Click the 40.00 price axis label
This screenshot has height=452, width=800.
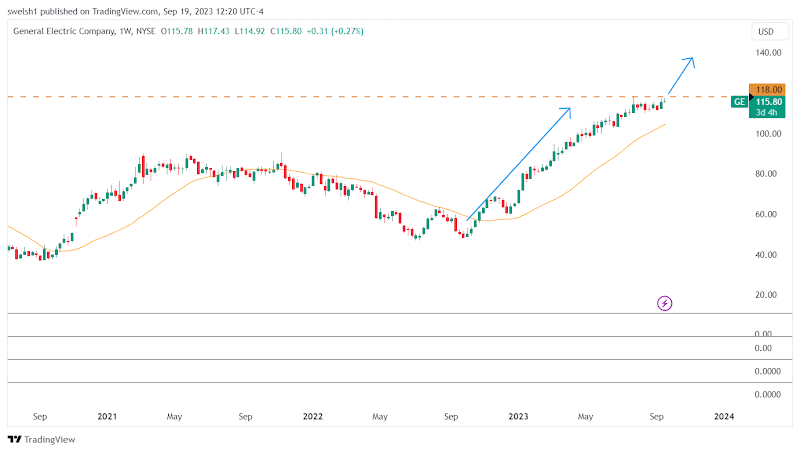[x=766, y=255]
